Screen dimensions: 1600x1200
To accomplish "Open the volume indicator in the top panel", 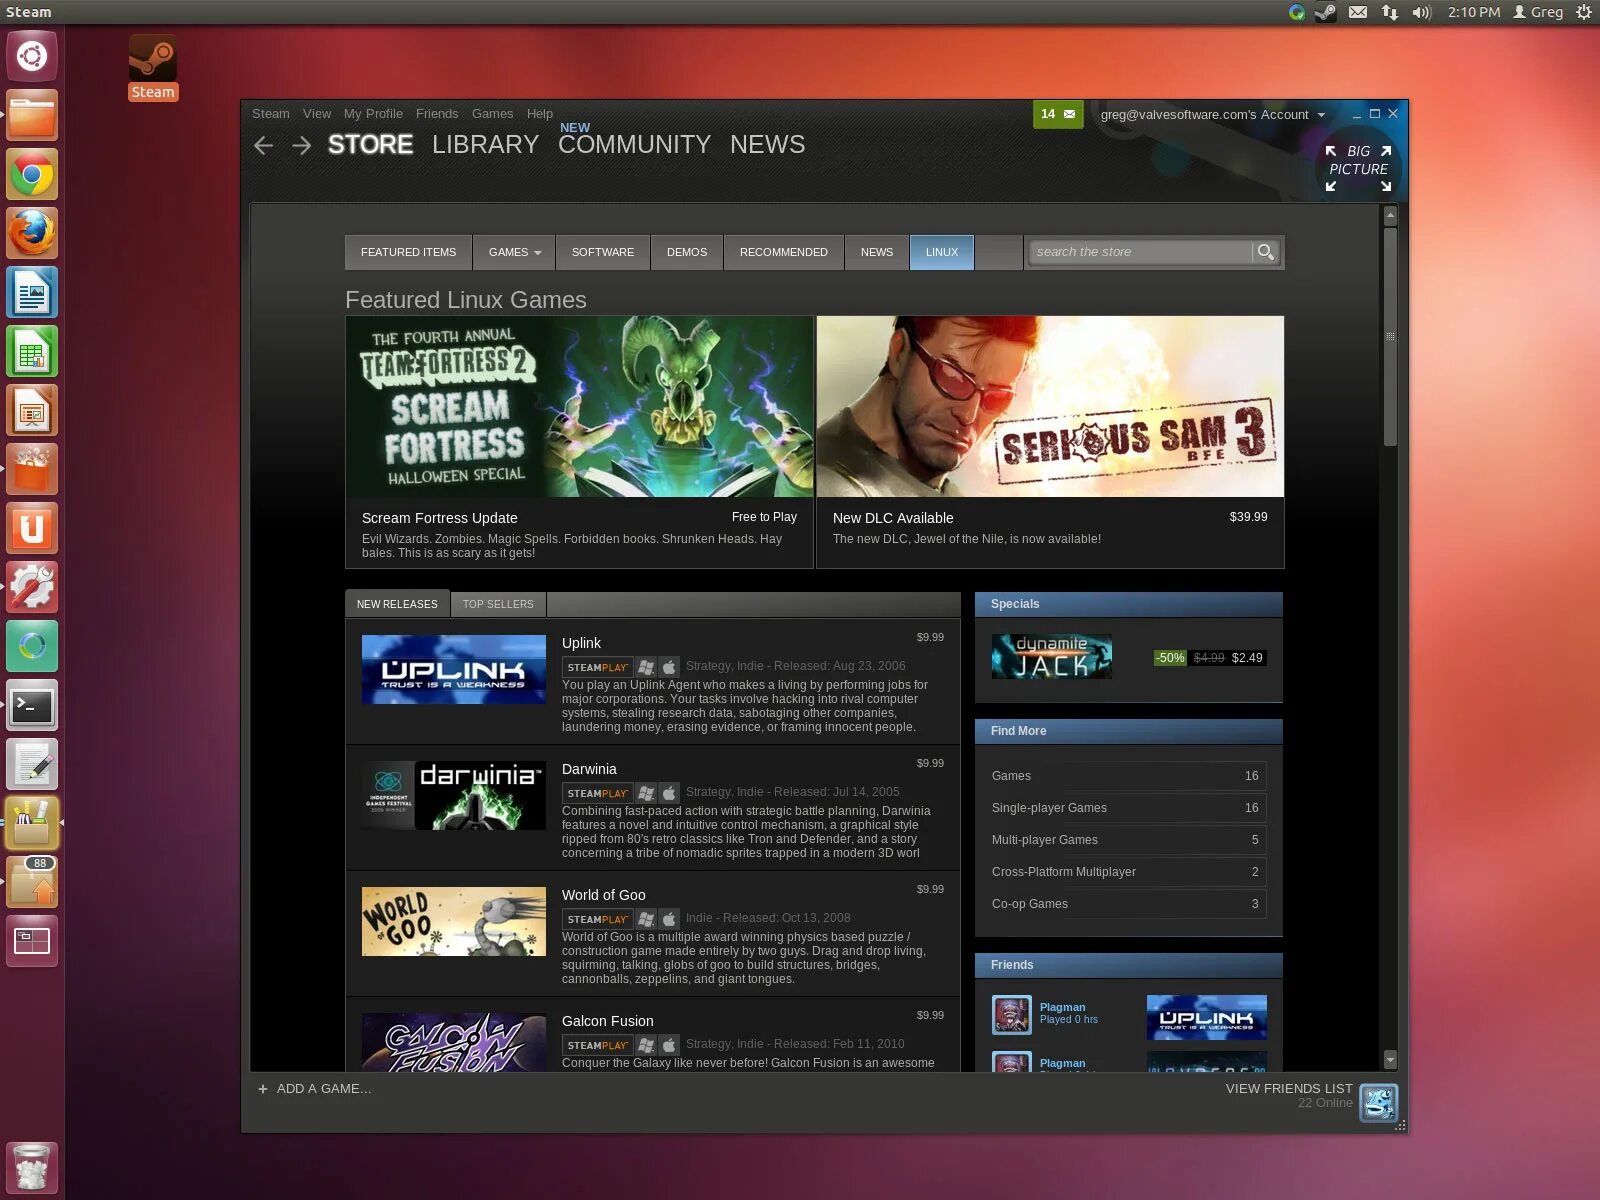I will click(1419, 13).
